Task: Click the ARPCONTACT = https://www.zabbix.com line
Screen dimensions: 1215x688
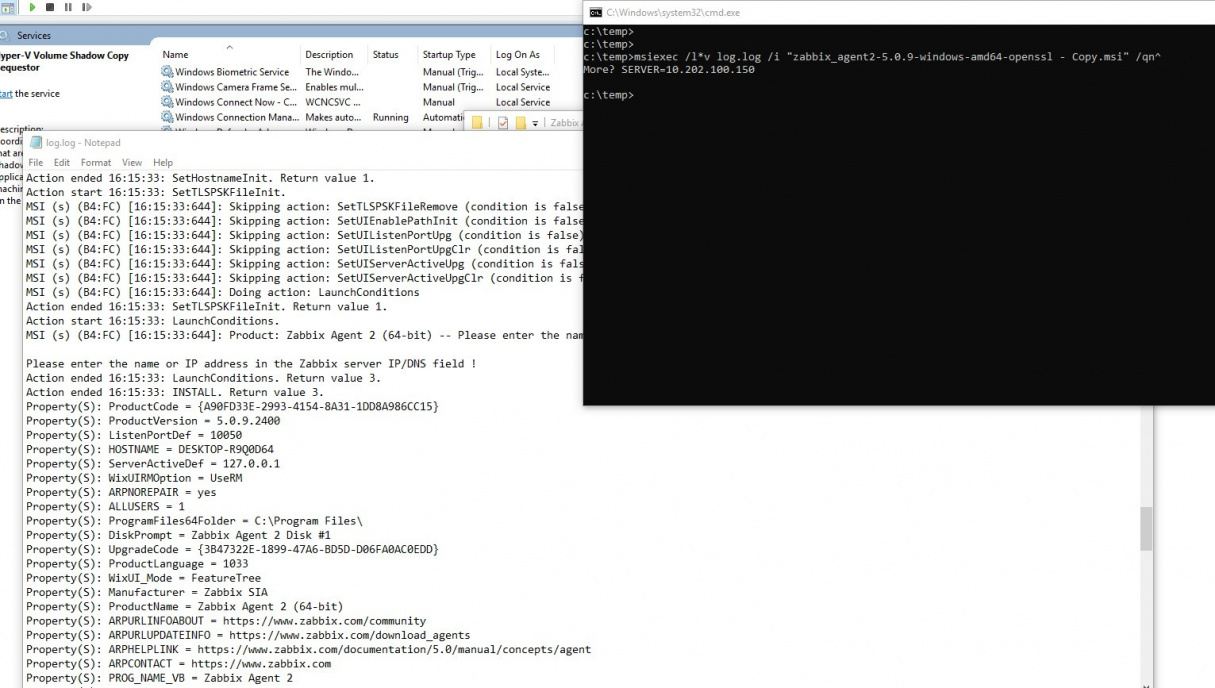Action: (178, 663)
